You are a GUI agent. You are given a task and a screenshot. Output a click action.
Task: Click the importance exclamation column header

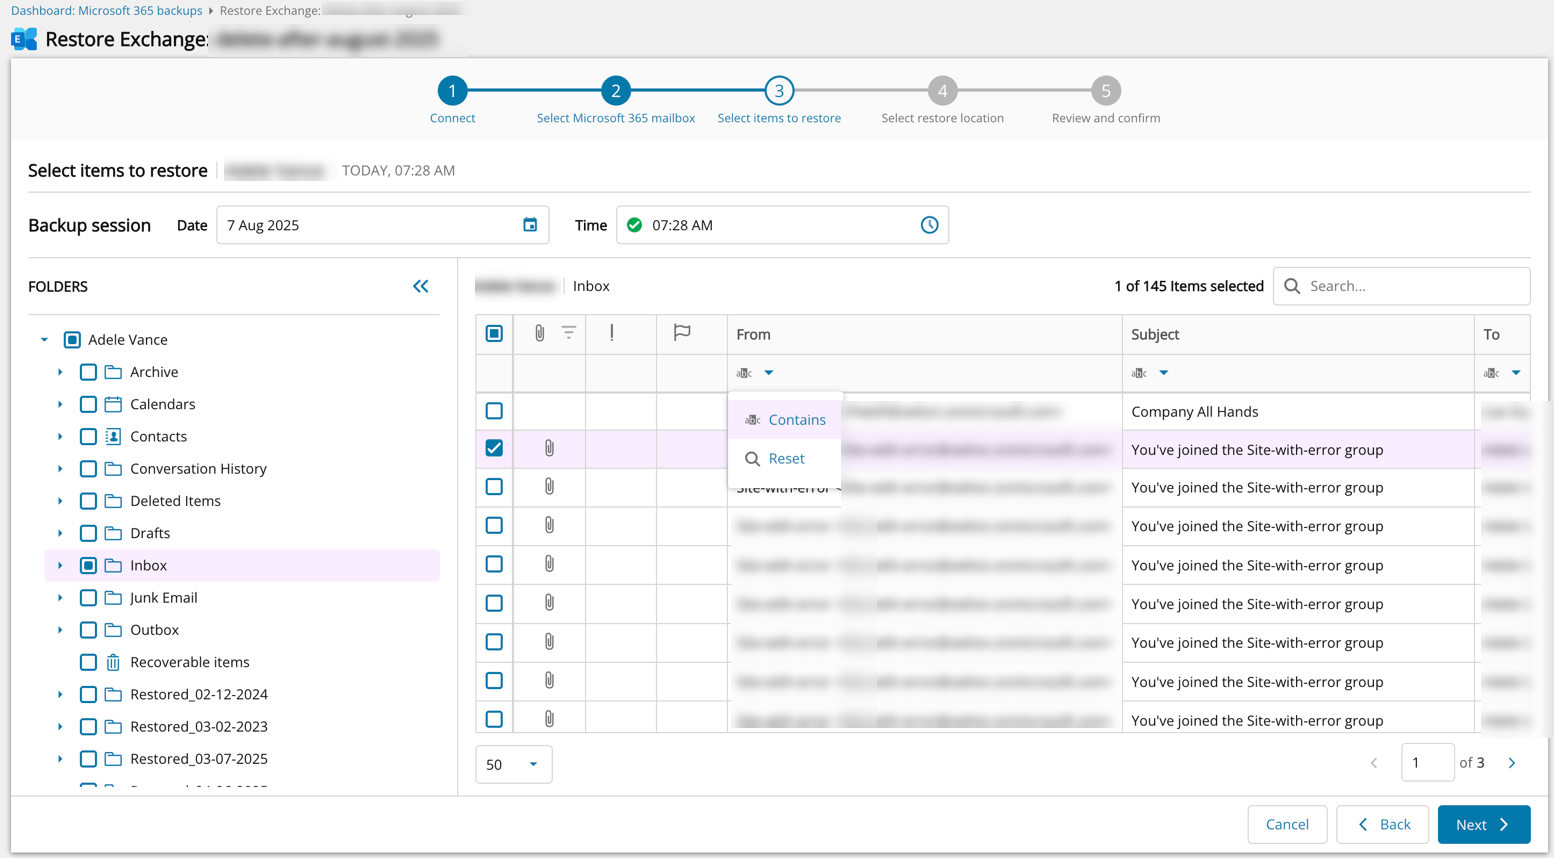612,333
